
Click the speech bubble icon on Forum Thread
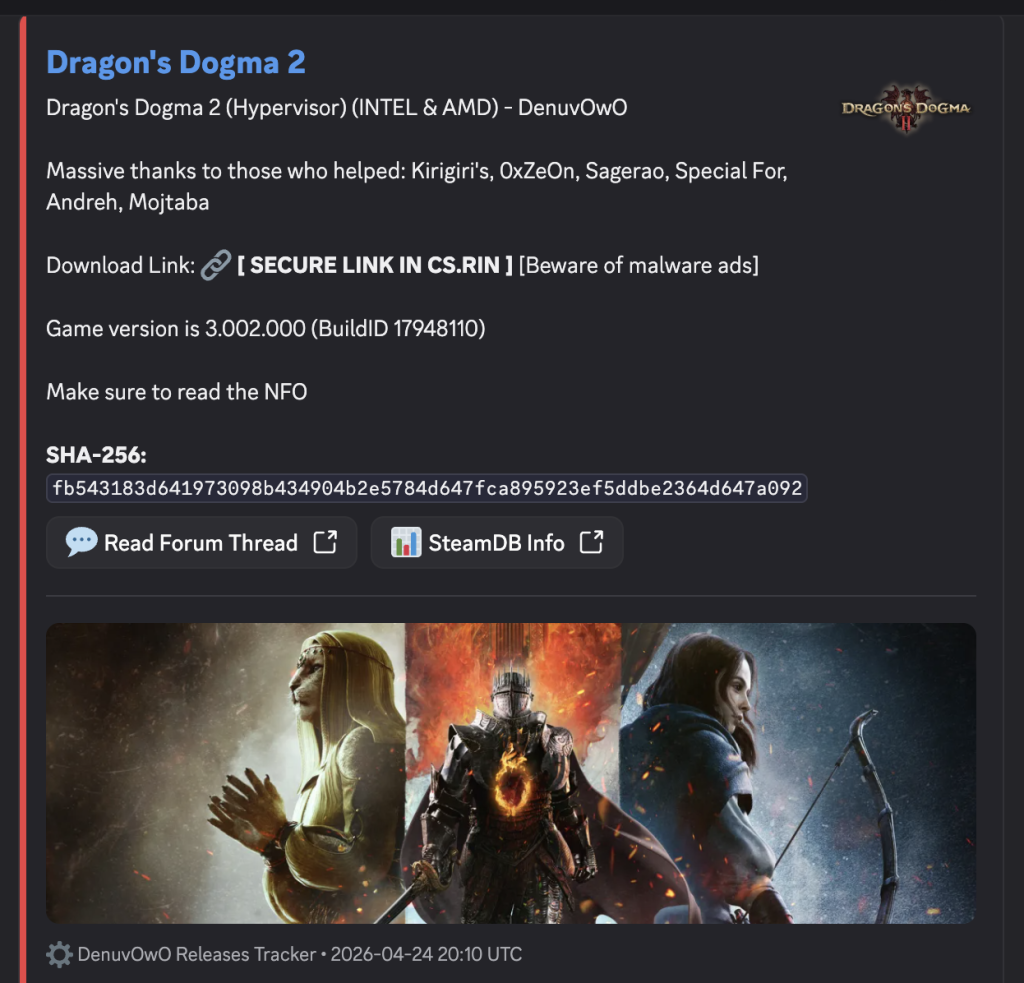tap(82, 542)
